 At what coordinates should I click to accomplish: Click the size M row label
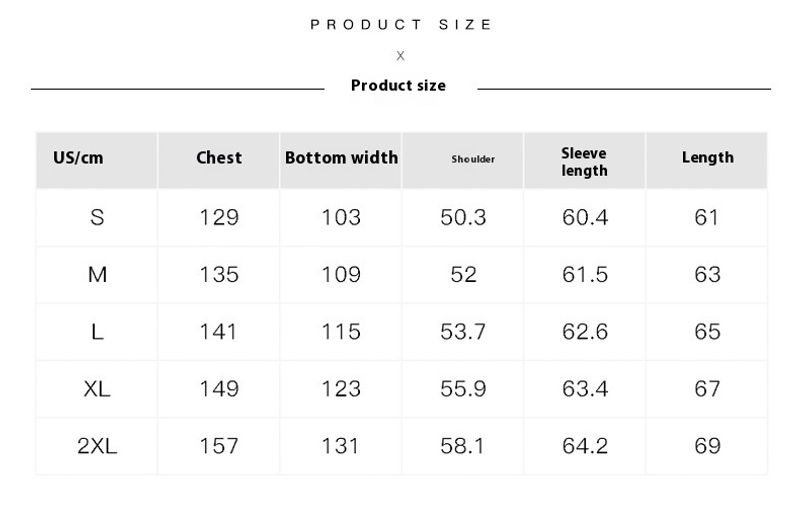pos(97,275)
